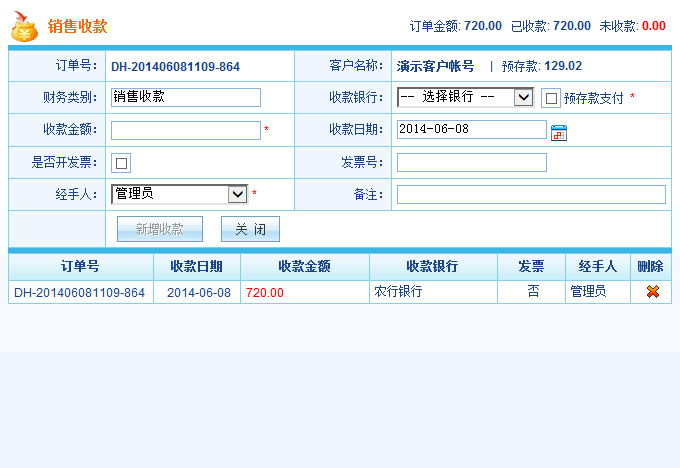Viewport: 680px width, 468px height.
Task: Open the calendar date picker icon
Action: (x=559, y=132)
